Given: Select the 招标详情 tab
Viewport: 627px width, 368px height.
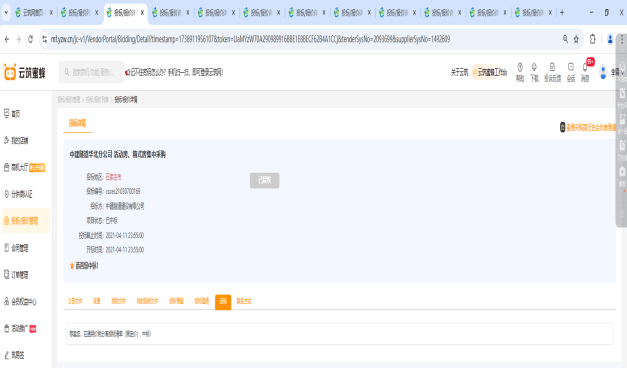Looking at the screenshot, I should [77, 123].
